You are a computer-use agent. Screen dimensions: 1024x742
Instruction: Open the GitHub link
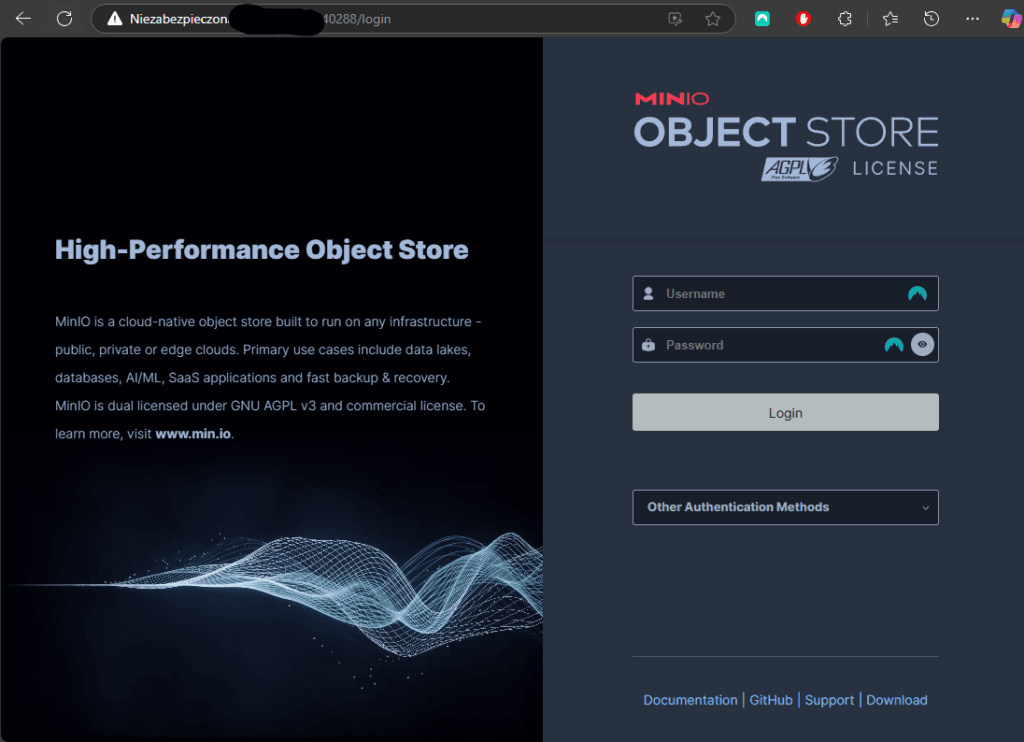coord(771,700)
